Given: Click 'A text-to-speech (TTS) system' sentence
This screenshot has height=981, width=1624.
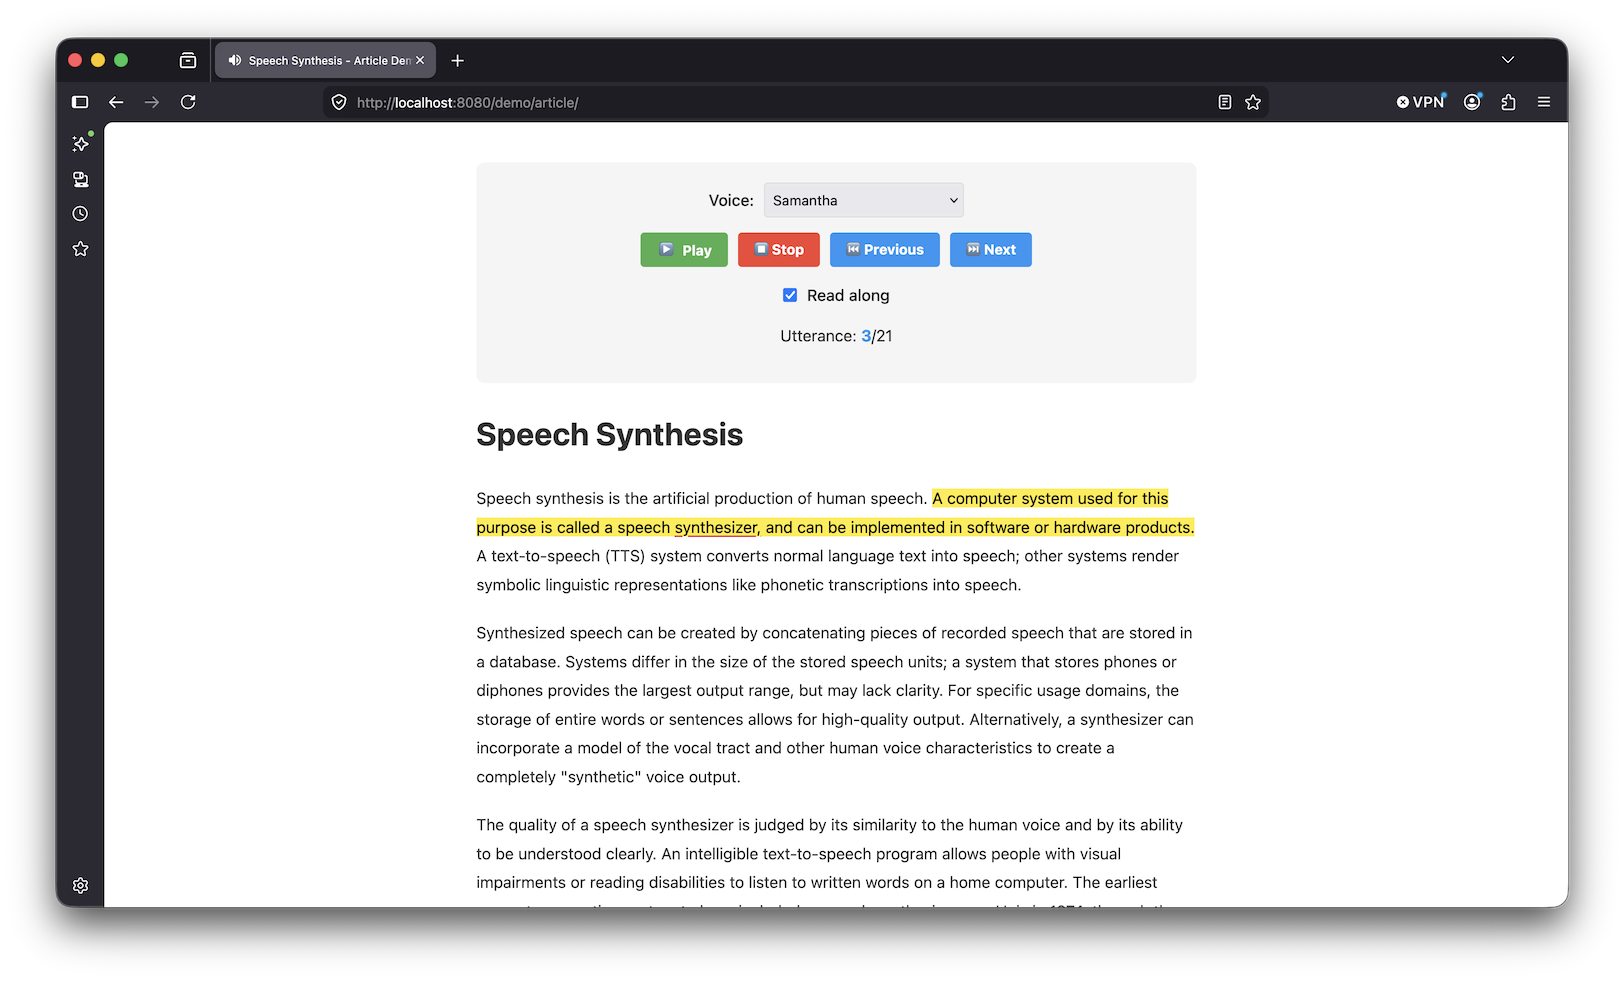Looking at the screenshot, I should [x=828, y=570].
